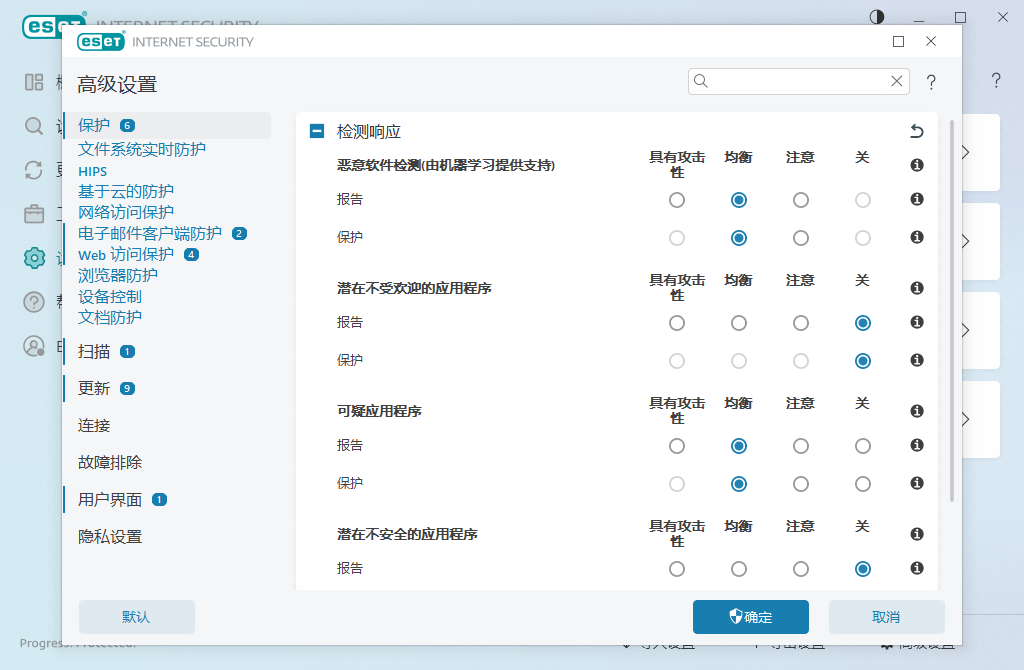The width and height of the screenshot is (1024, 670).
Task: Set 潜在不受欢迎的应用程序 报告 to 具有攻击性
Action: pos(677,323)
